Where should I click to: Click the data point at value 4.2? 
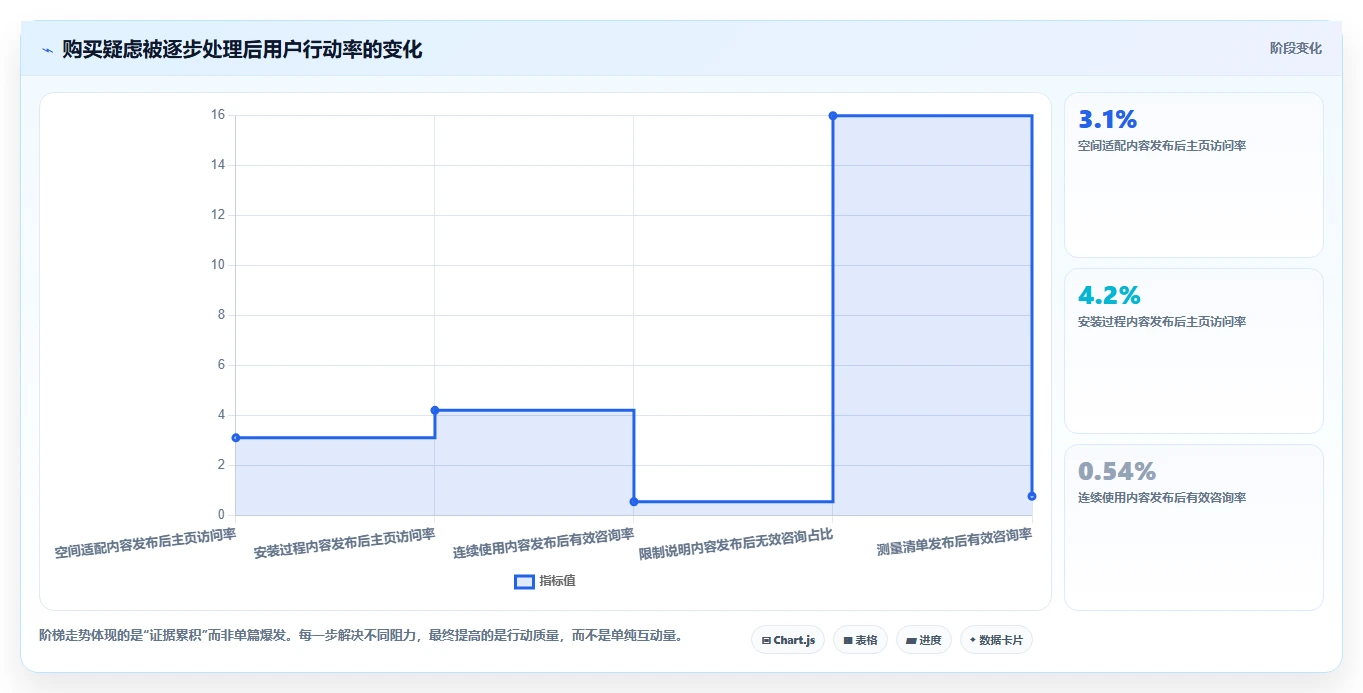click(435, 410)
